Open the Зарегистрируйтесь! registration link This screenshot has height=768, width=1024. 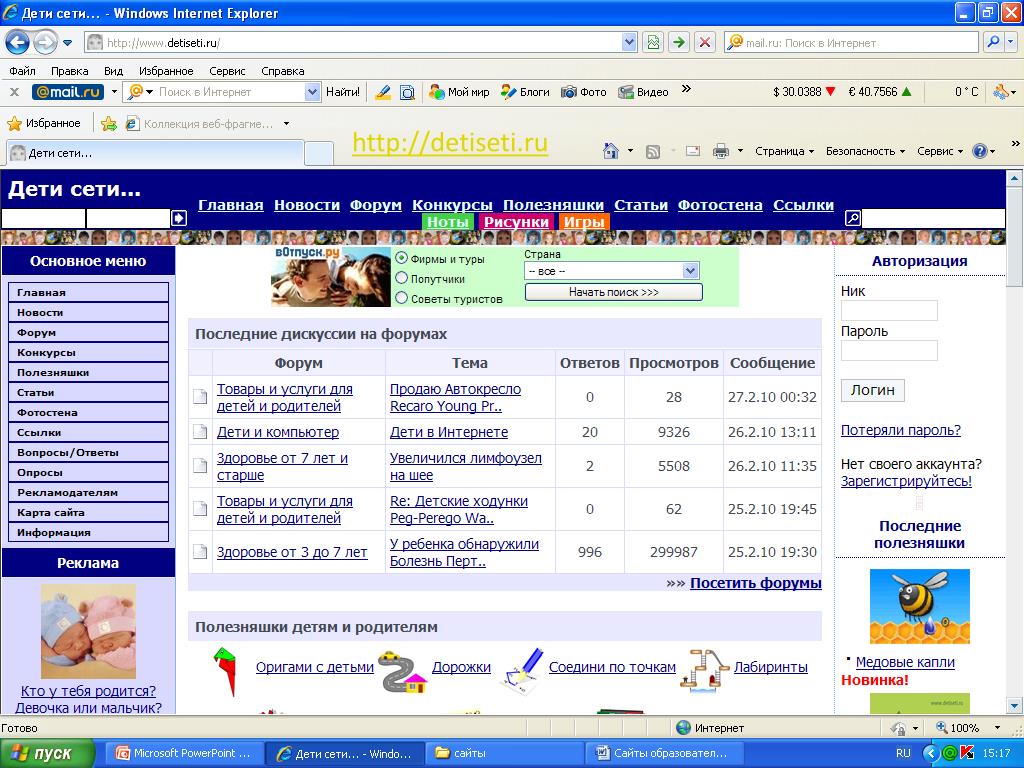(x=906, y=481)
